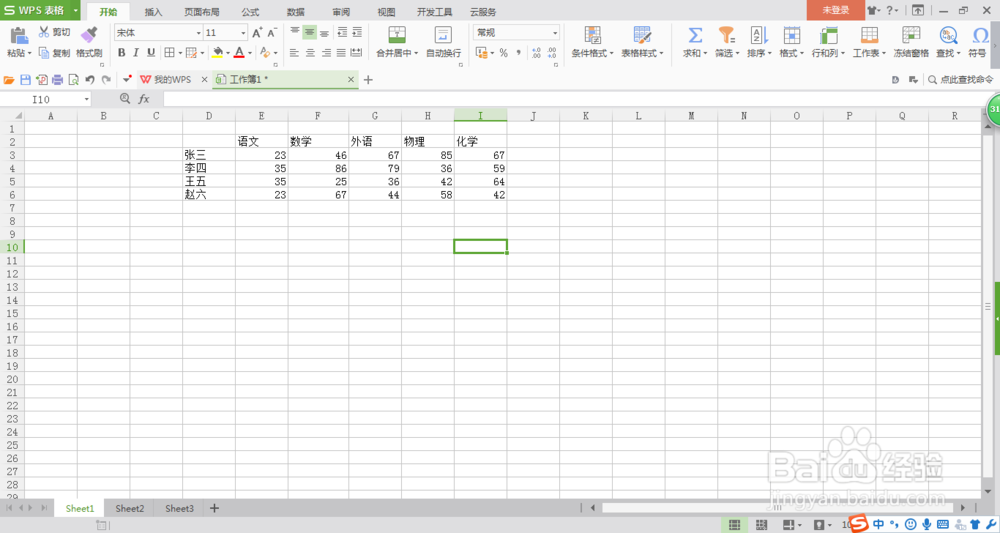1000x533 pixels.
Task: Toggle Italic formatting
Action: pos(136,52)
